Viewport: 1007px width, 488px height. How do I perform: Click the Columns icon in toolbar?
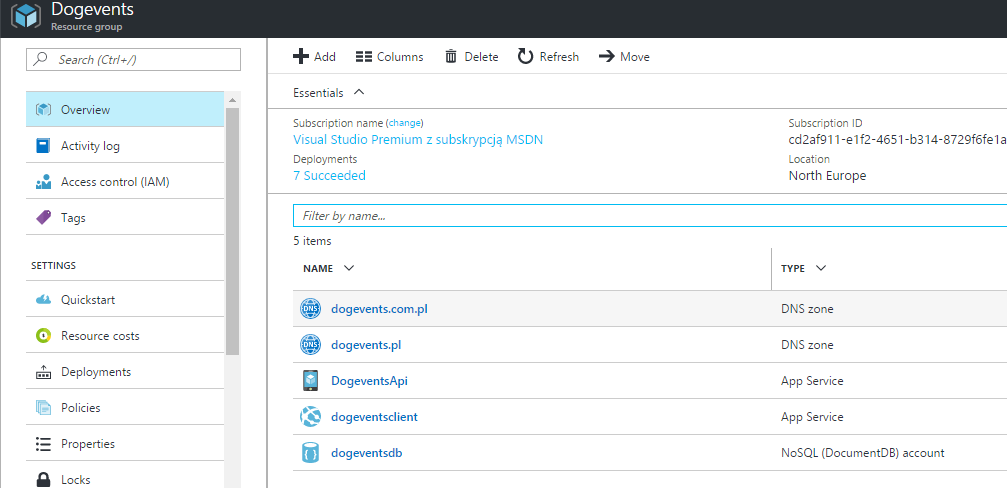(x=364, y=57)
